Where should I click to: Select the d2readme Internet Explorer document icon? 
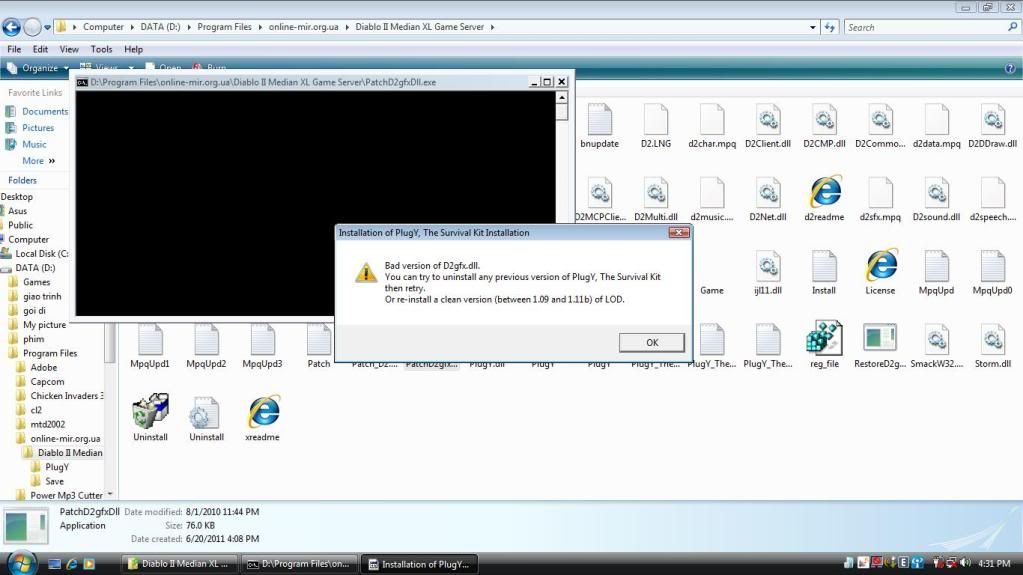click(x=825, y=193)
